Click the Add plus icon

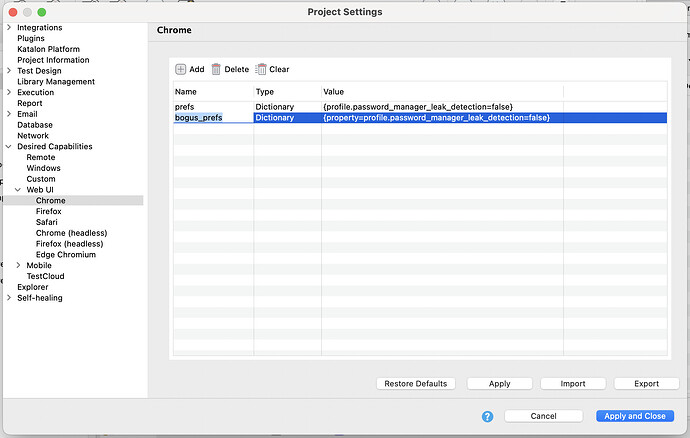coord(180,69)
